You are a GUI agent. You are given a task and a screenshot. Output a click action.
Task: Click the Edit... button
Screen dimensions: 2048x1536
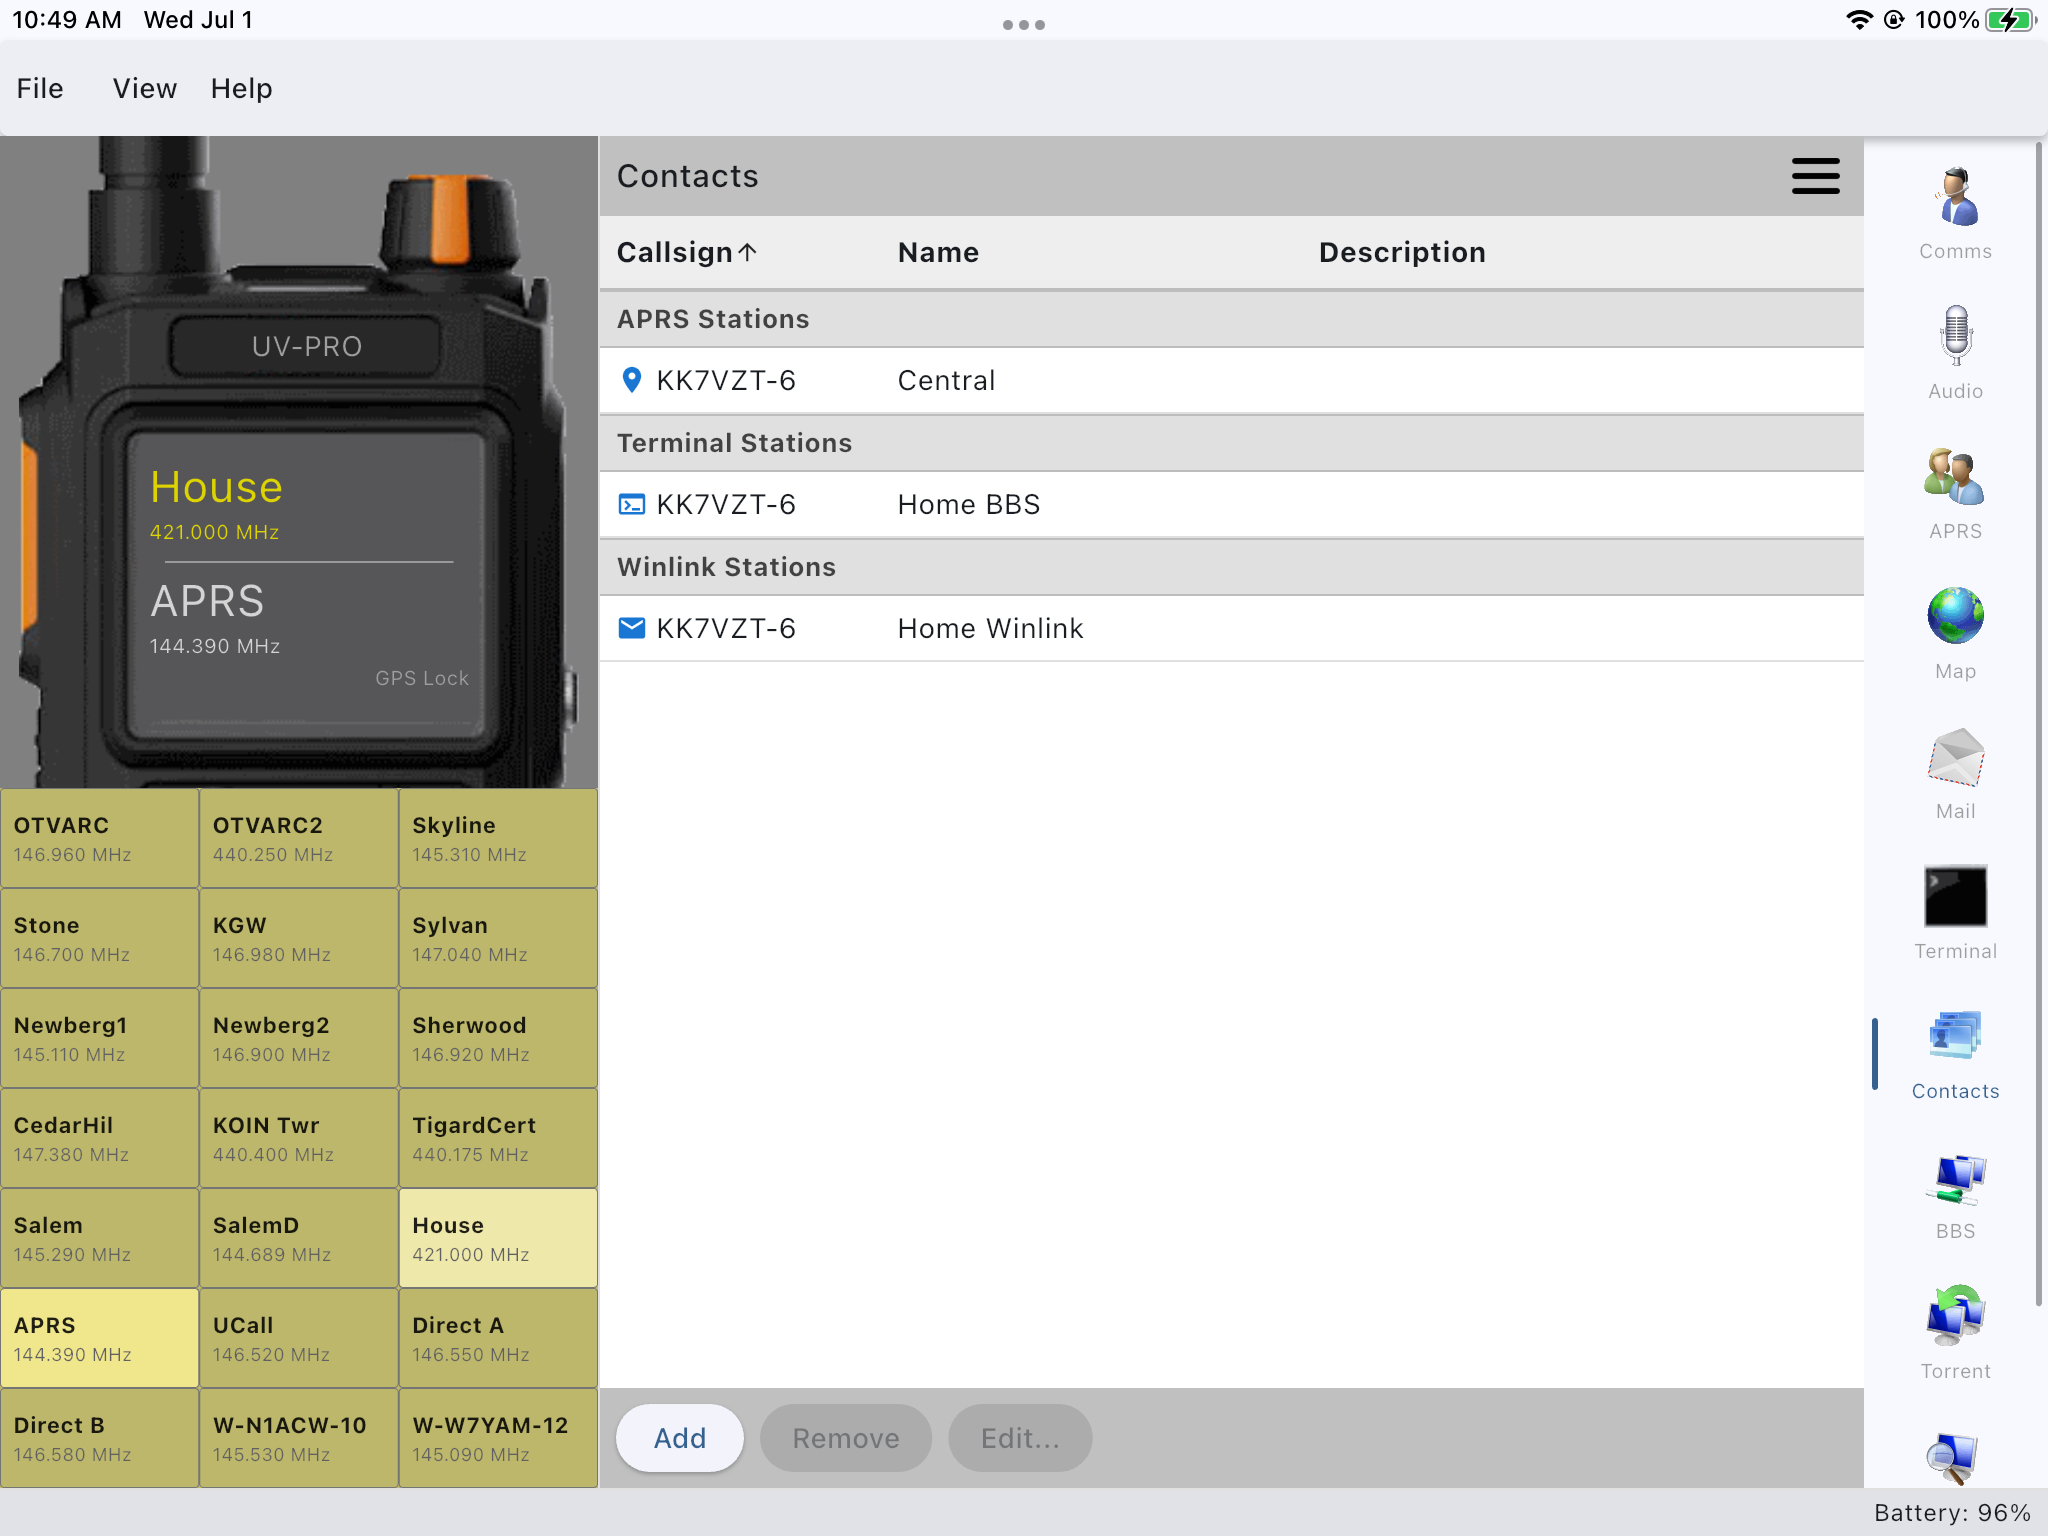click(x=1020, y=1438)
